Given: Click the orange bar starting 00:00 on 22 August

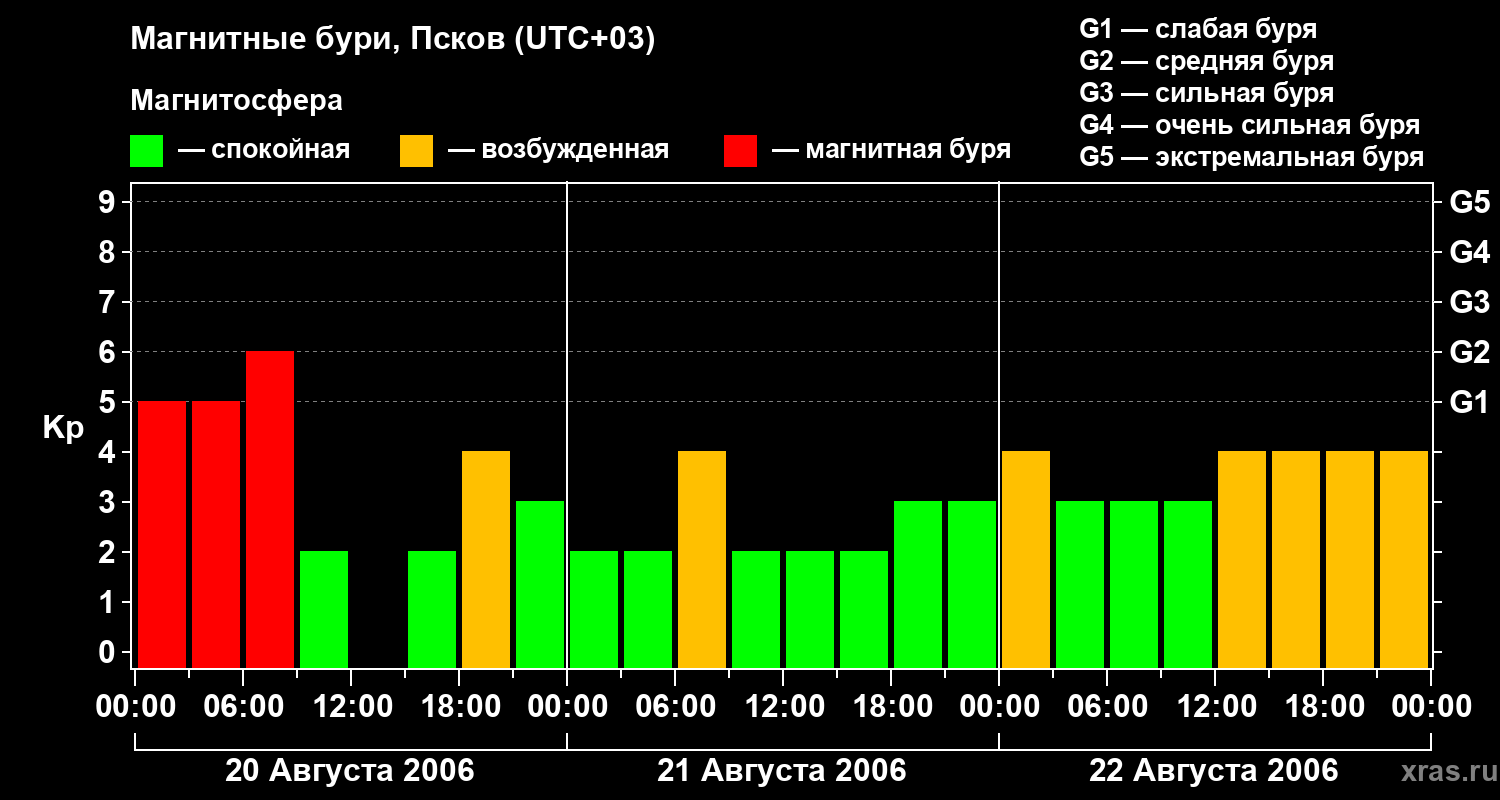Looking at the screenshot, I should point(1026,560).
